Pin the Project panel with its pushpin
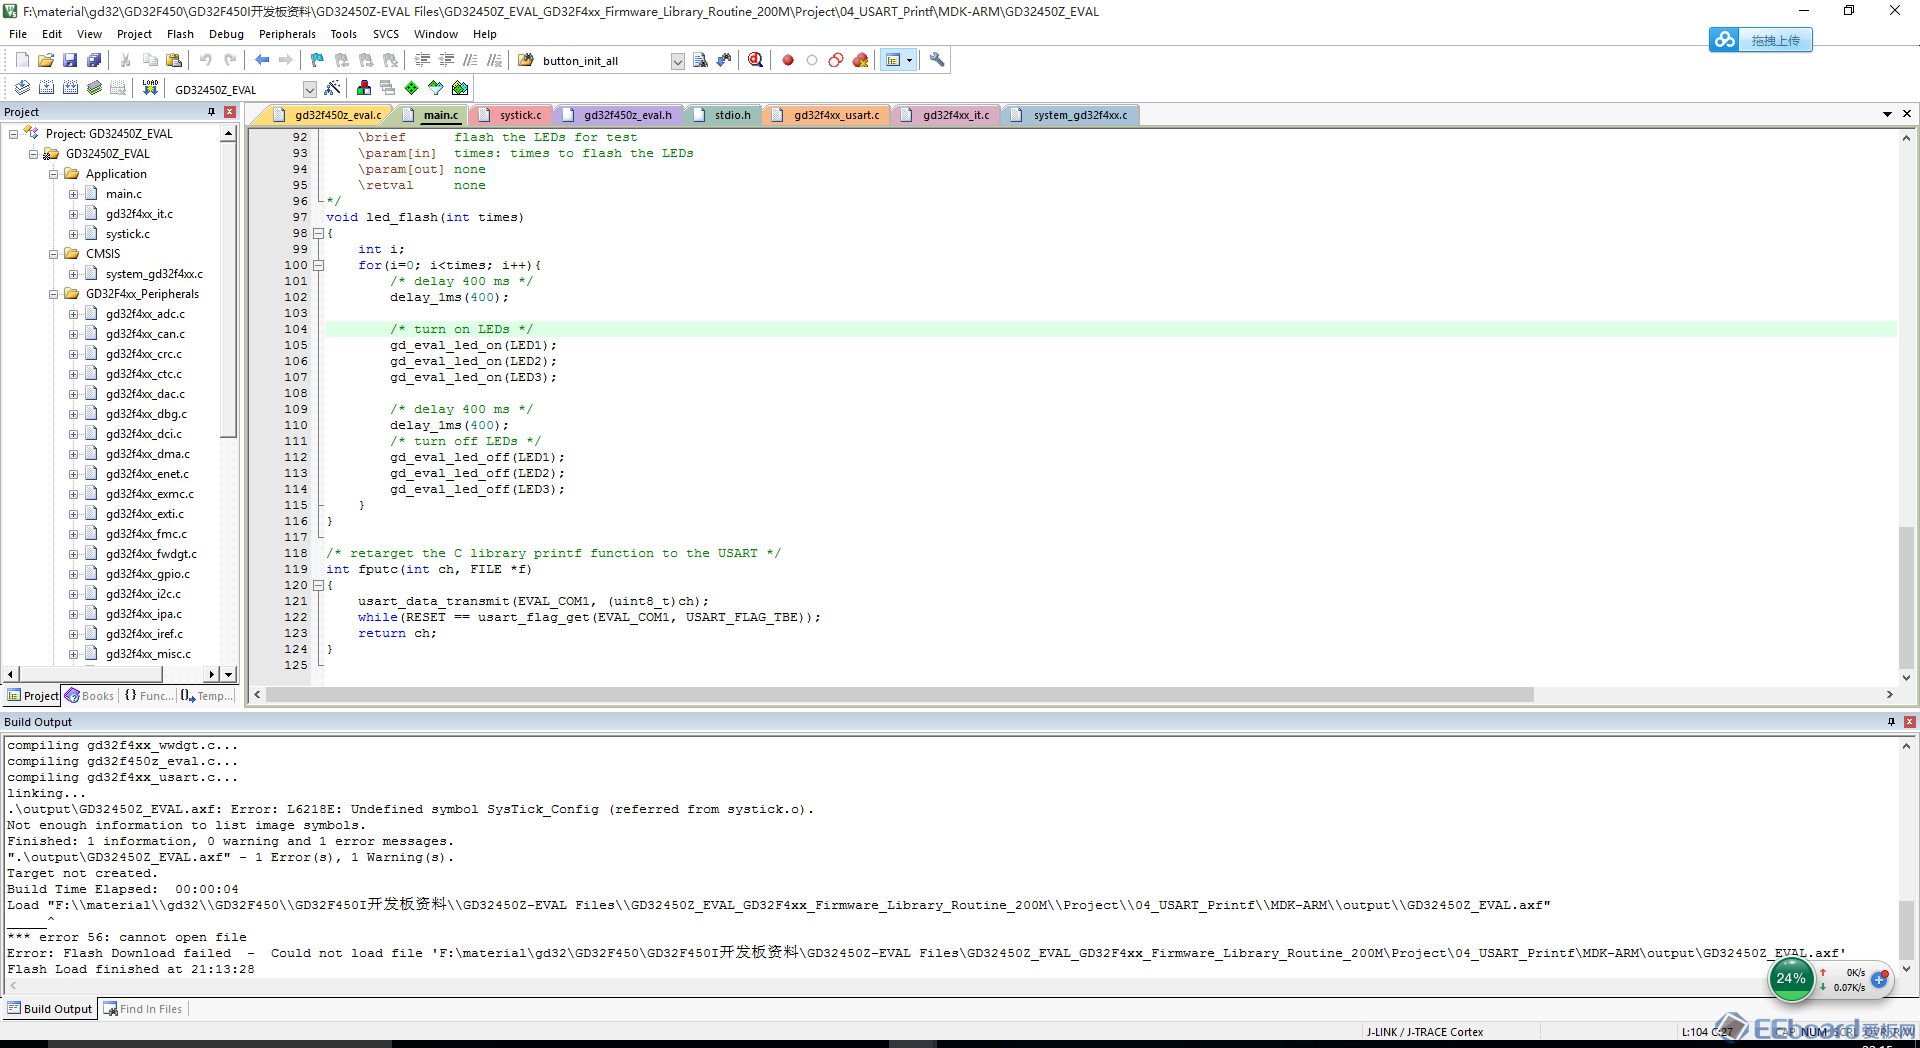This screenshot has height=1048, width=1920. (x=211, y=112)
